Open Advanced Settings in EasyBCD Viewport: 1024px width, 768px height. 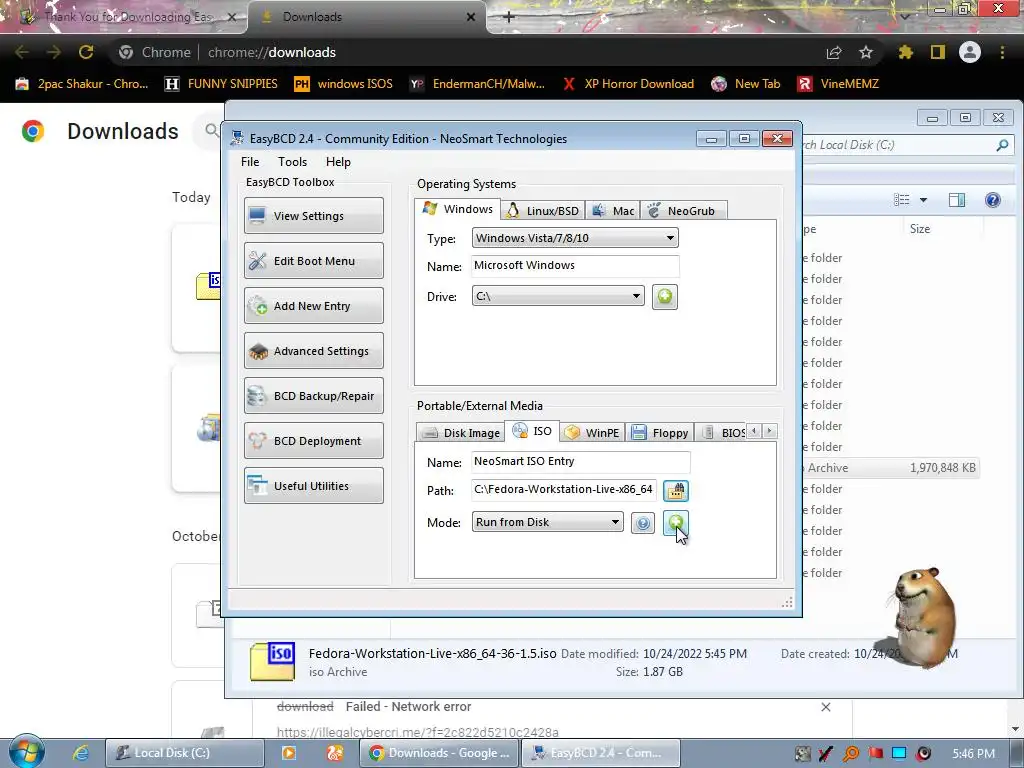click(x=313, y=351)
